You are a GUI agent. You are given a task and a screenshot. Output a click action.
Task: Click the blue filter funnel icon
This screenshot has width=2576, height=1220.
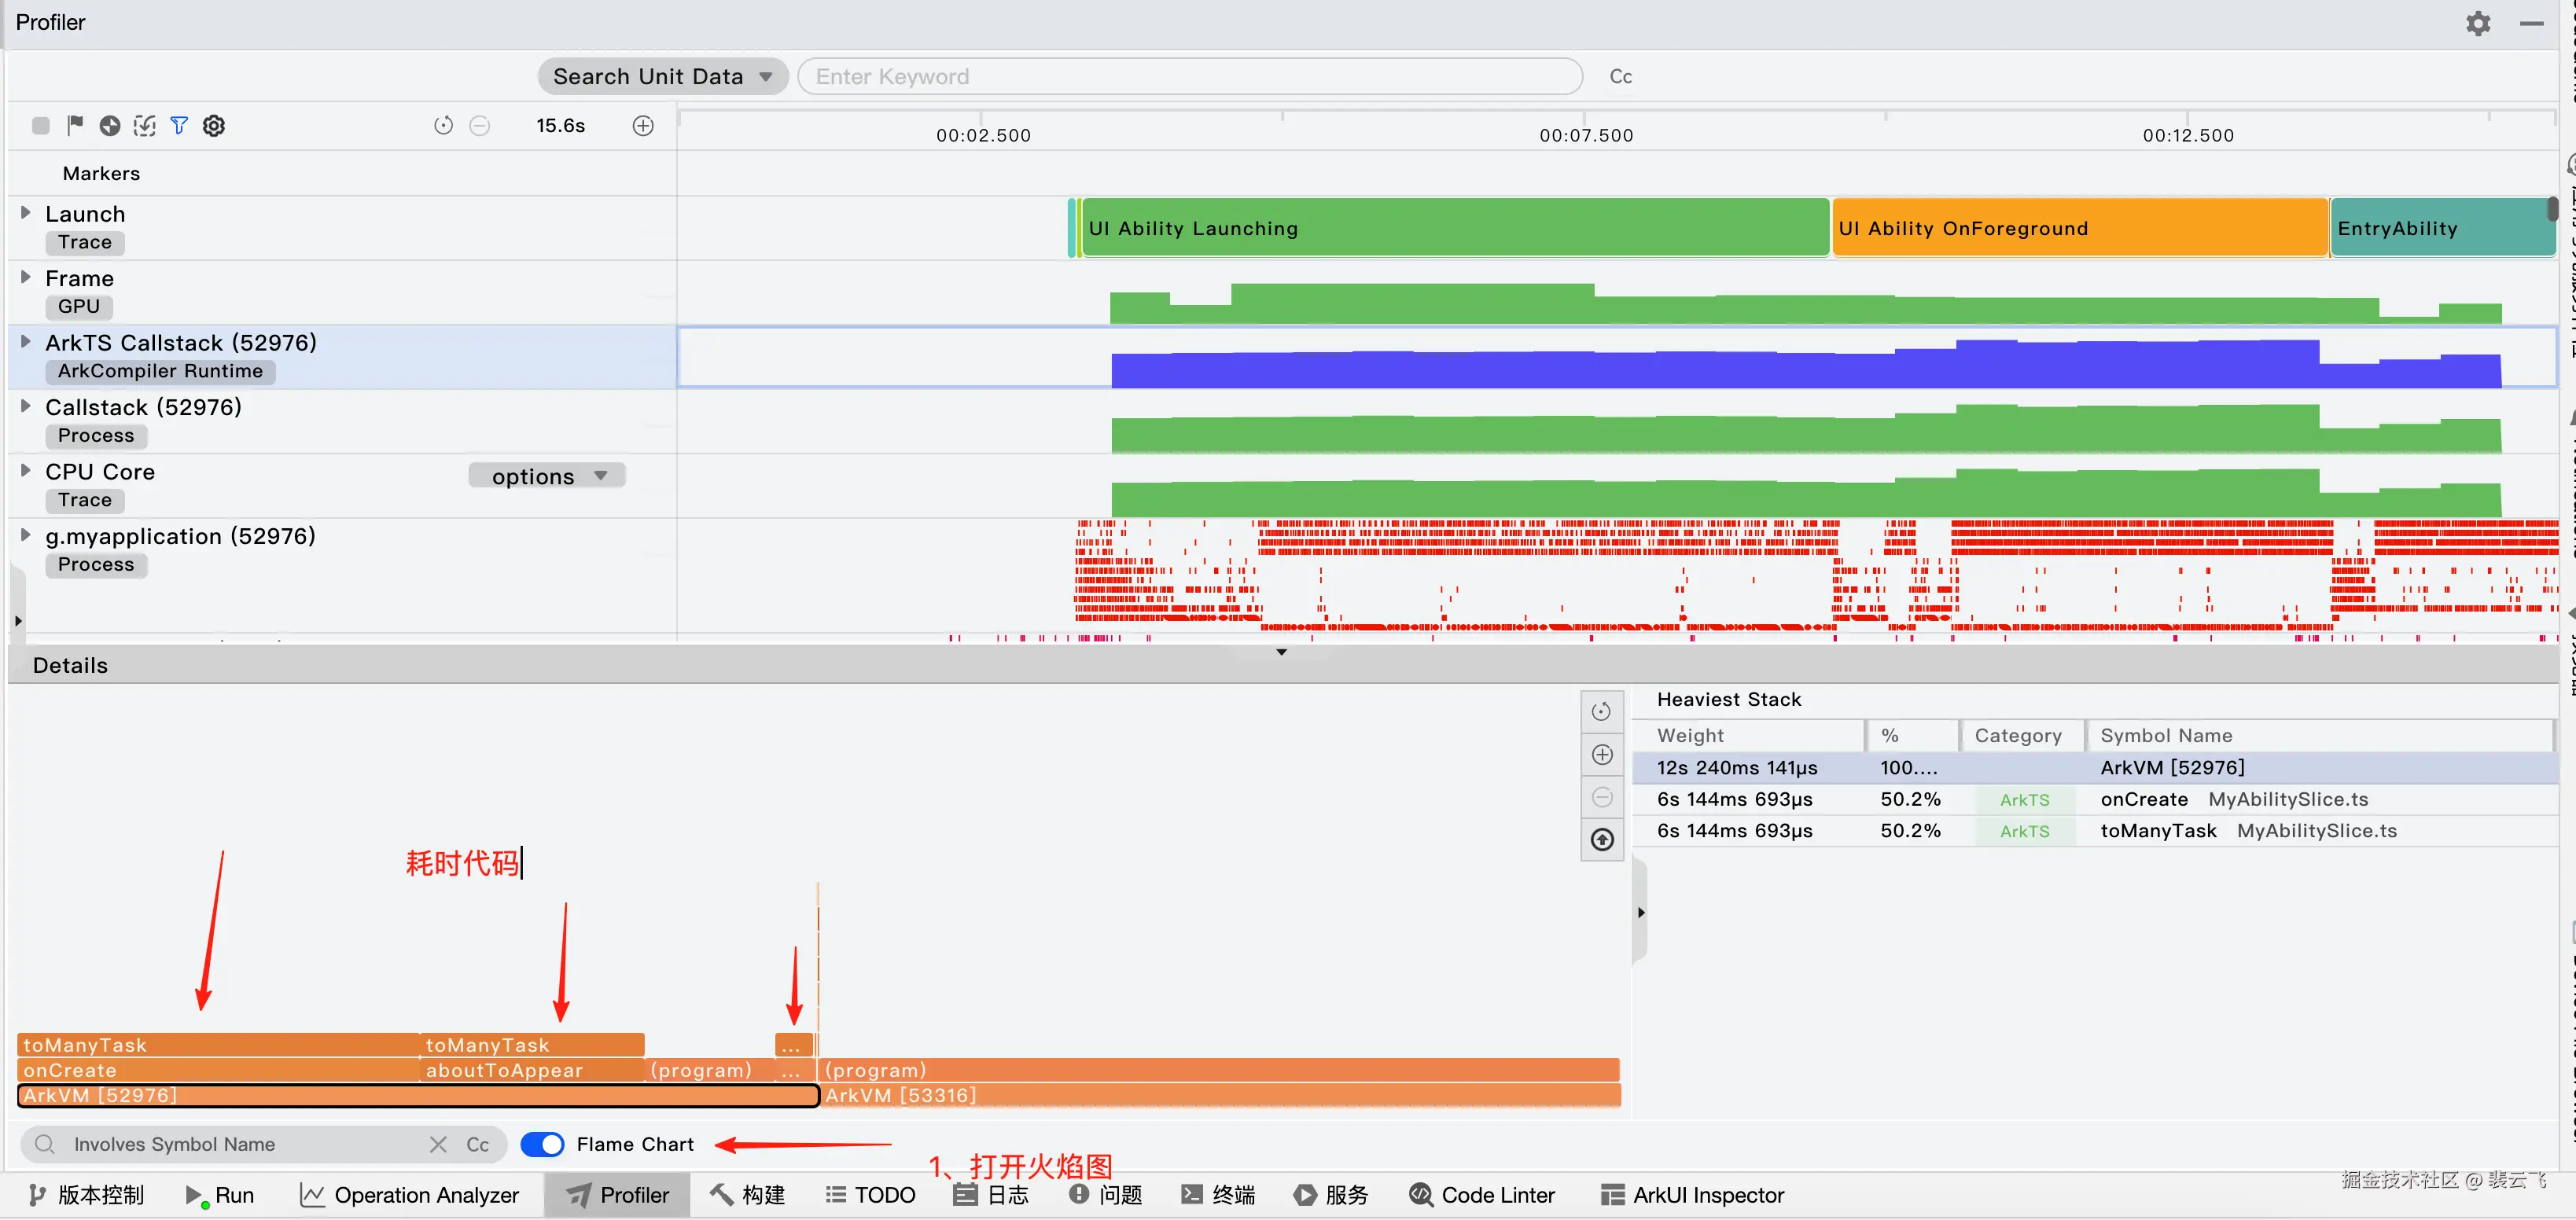[179, 125]
